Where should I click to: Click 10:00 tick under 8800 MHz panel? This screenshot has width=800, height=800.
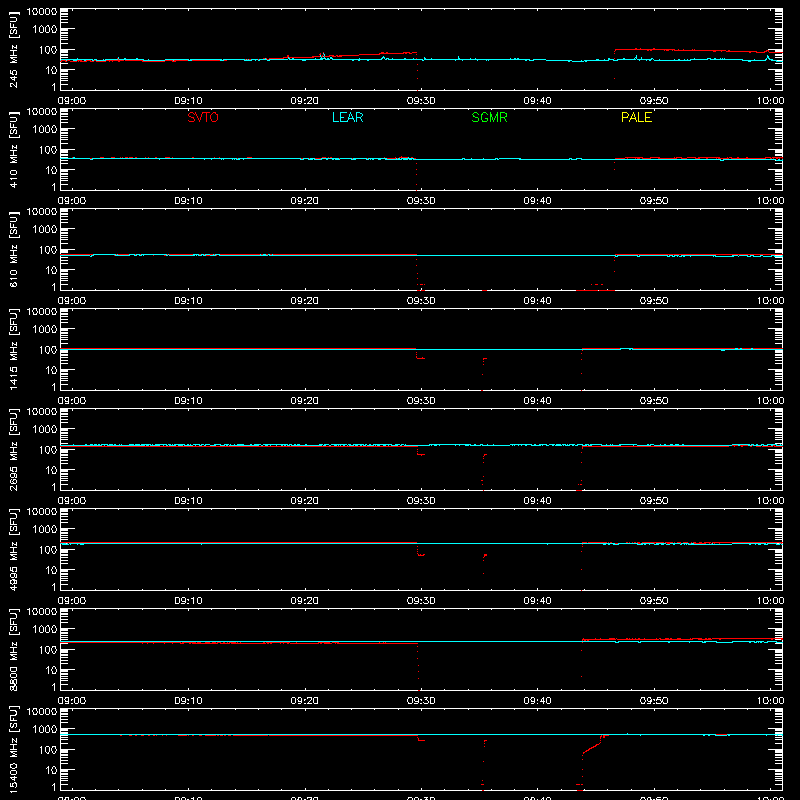coord(770,701)
